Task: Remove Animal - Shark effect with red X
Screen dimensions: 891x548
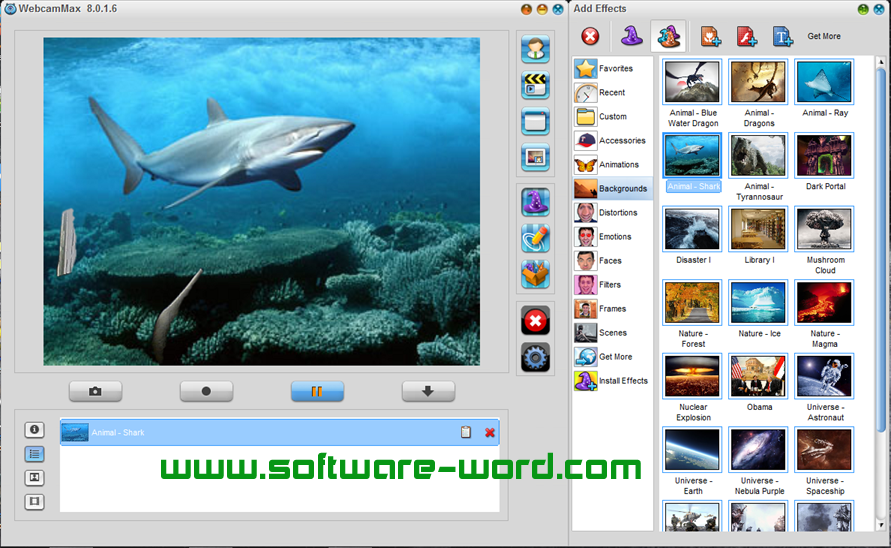Action: click(489, 433)
